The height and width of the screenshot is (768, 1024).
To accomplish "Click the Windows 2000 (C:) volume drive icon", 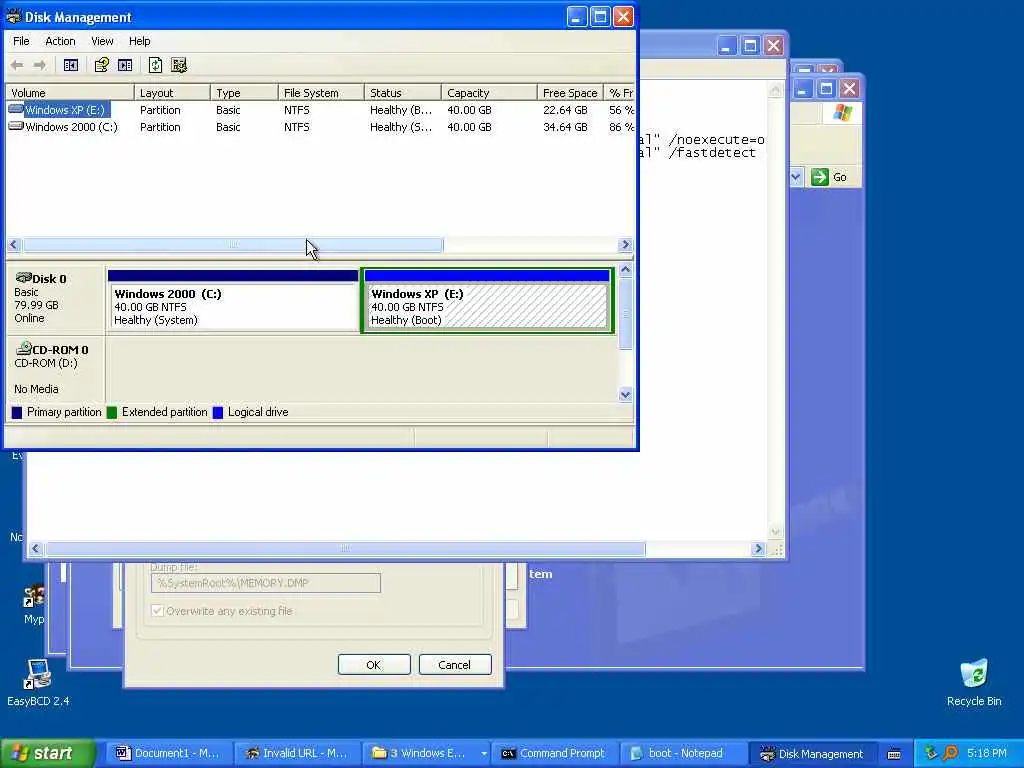I will click(x=16, y=126).
